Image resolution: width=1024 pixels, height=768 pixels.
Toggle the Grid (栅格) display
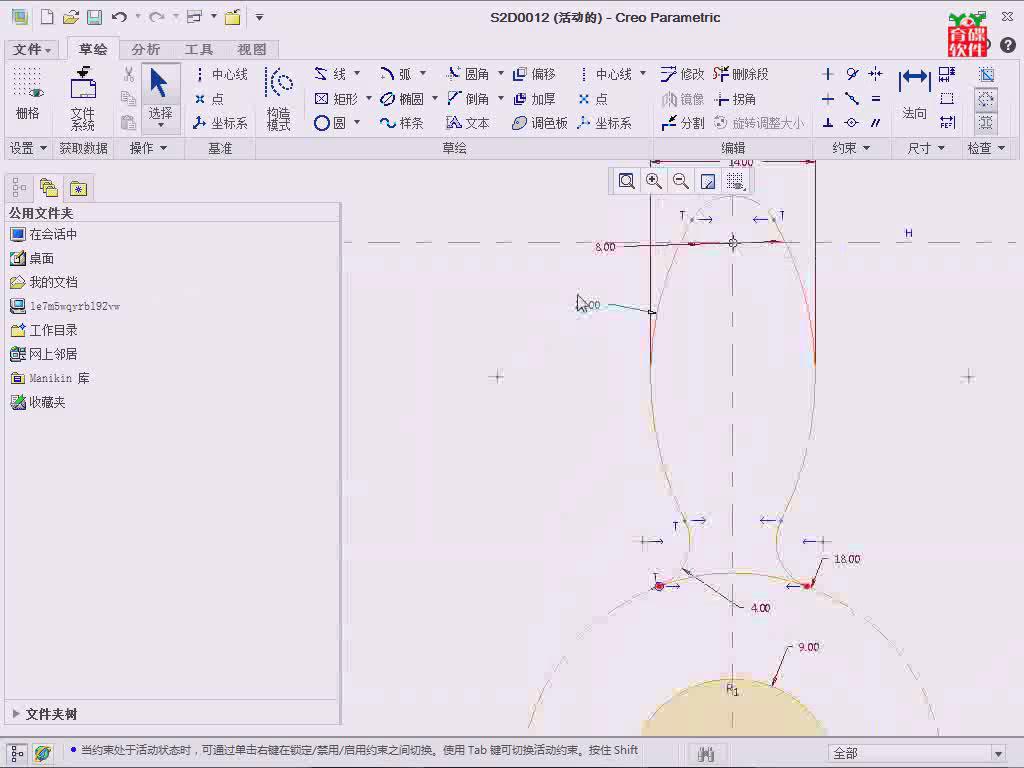pos(27,93)
